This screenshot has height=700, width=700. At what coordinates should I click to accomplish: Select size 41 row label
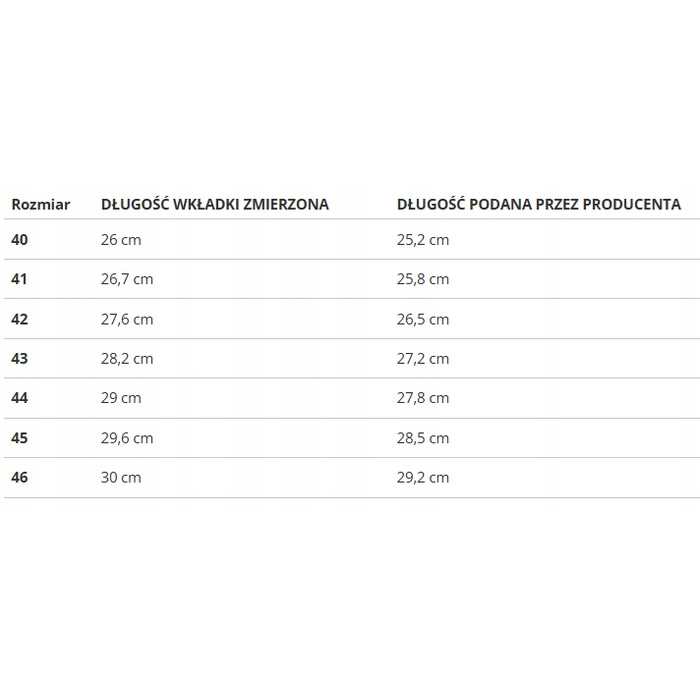pos(19,279)
